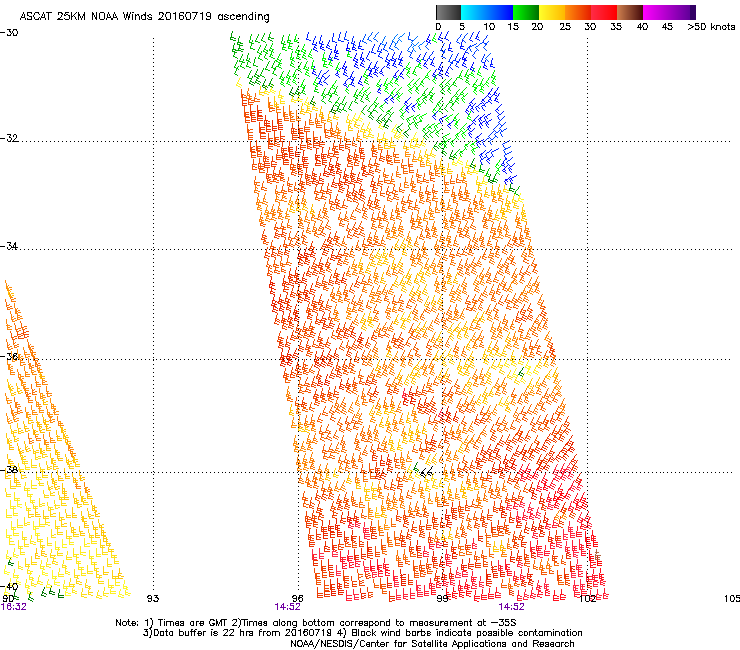Click the 'Data buffer is 22 hrs' note line
Viewport: 740px width, 650px height.
(x=362, y=633)
